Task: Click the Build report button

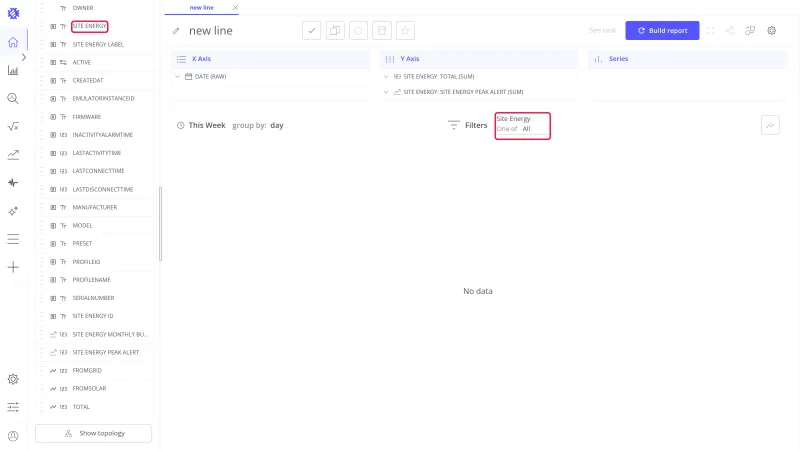Action: point(662,31)
